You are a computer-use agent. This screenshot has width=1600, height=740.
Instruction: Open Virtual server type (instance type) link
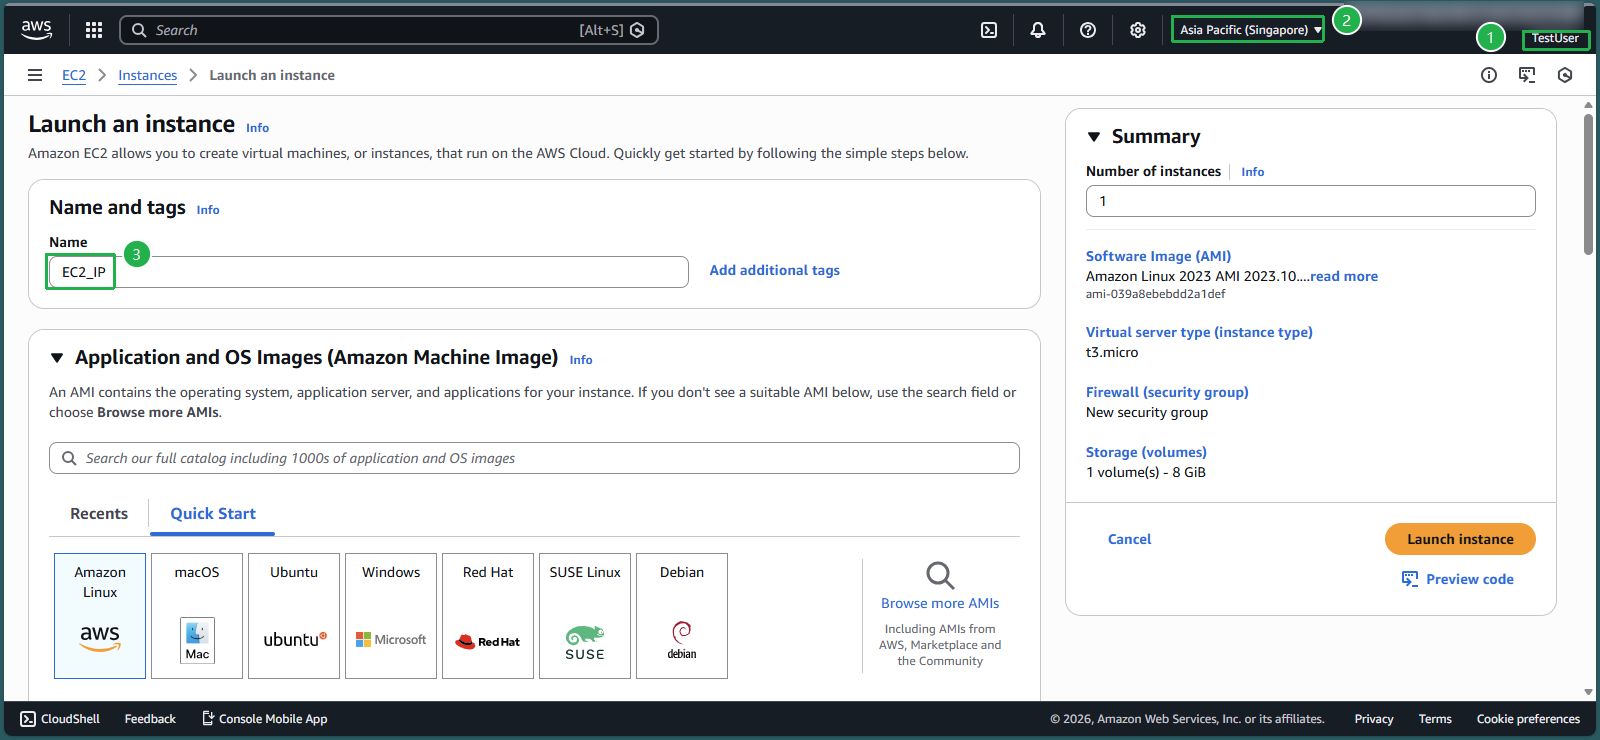[1199, 332]
